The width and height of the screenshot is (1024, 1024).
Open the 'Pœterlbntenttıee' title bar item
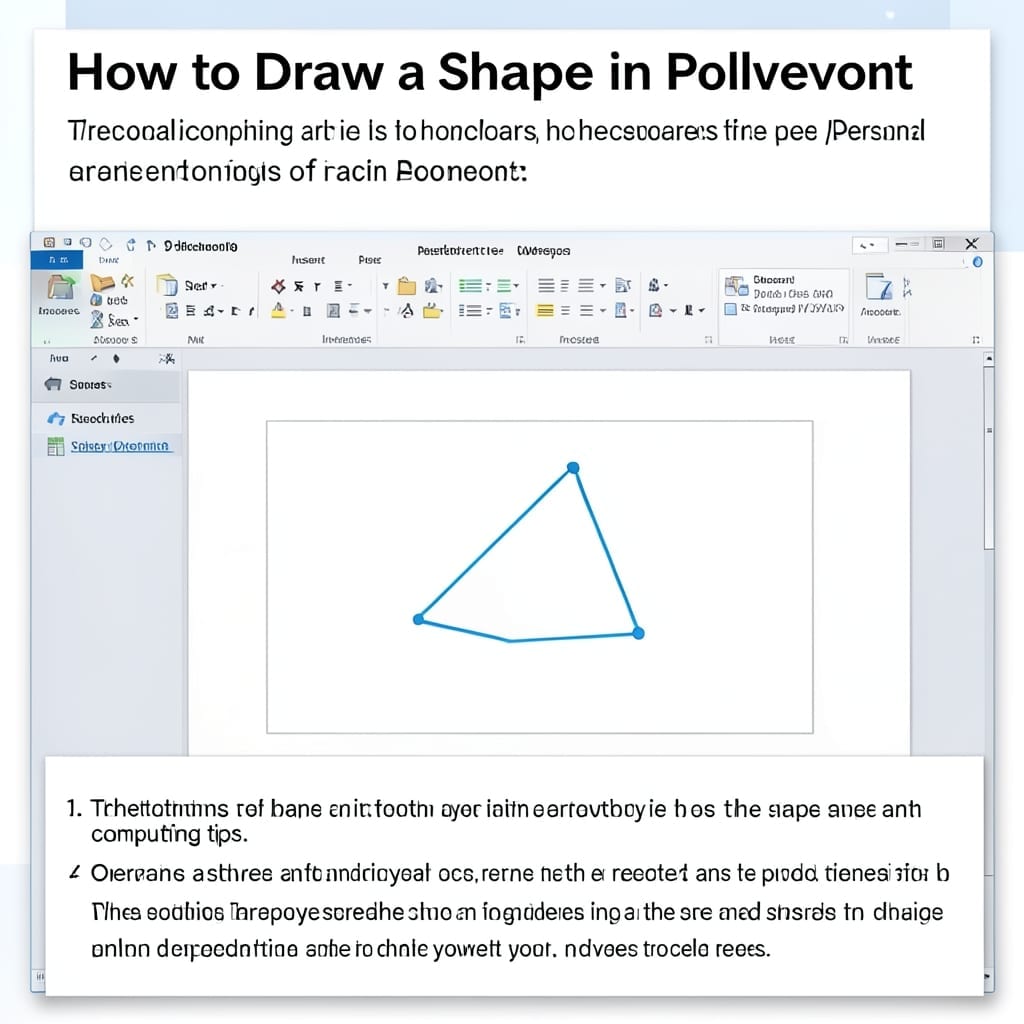click(x=460, y=251)
